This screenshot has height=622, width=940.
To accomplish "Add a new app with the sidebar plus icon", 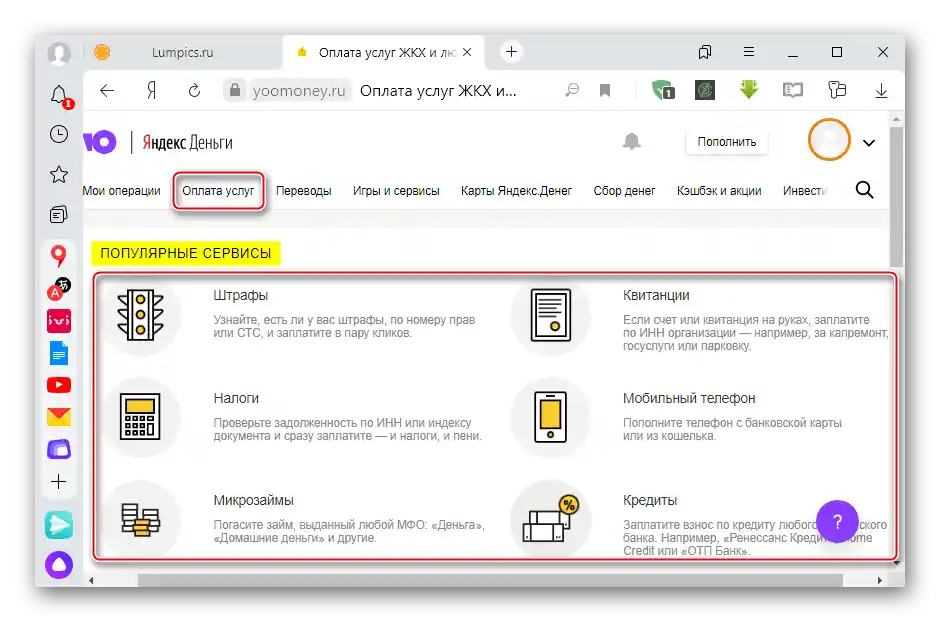I will click(59, 482).
